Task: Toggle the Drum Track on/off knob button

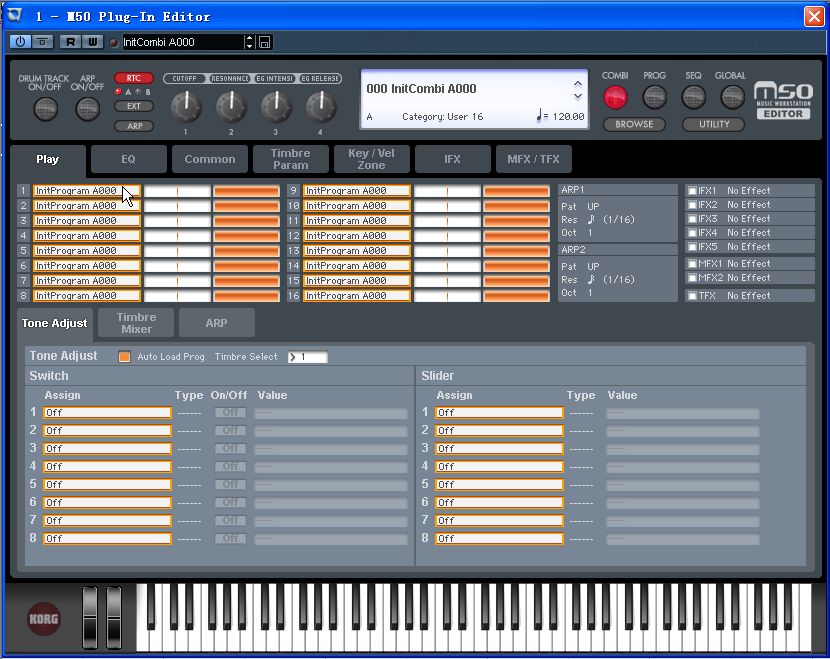Action: point(46,109)
